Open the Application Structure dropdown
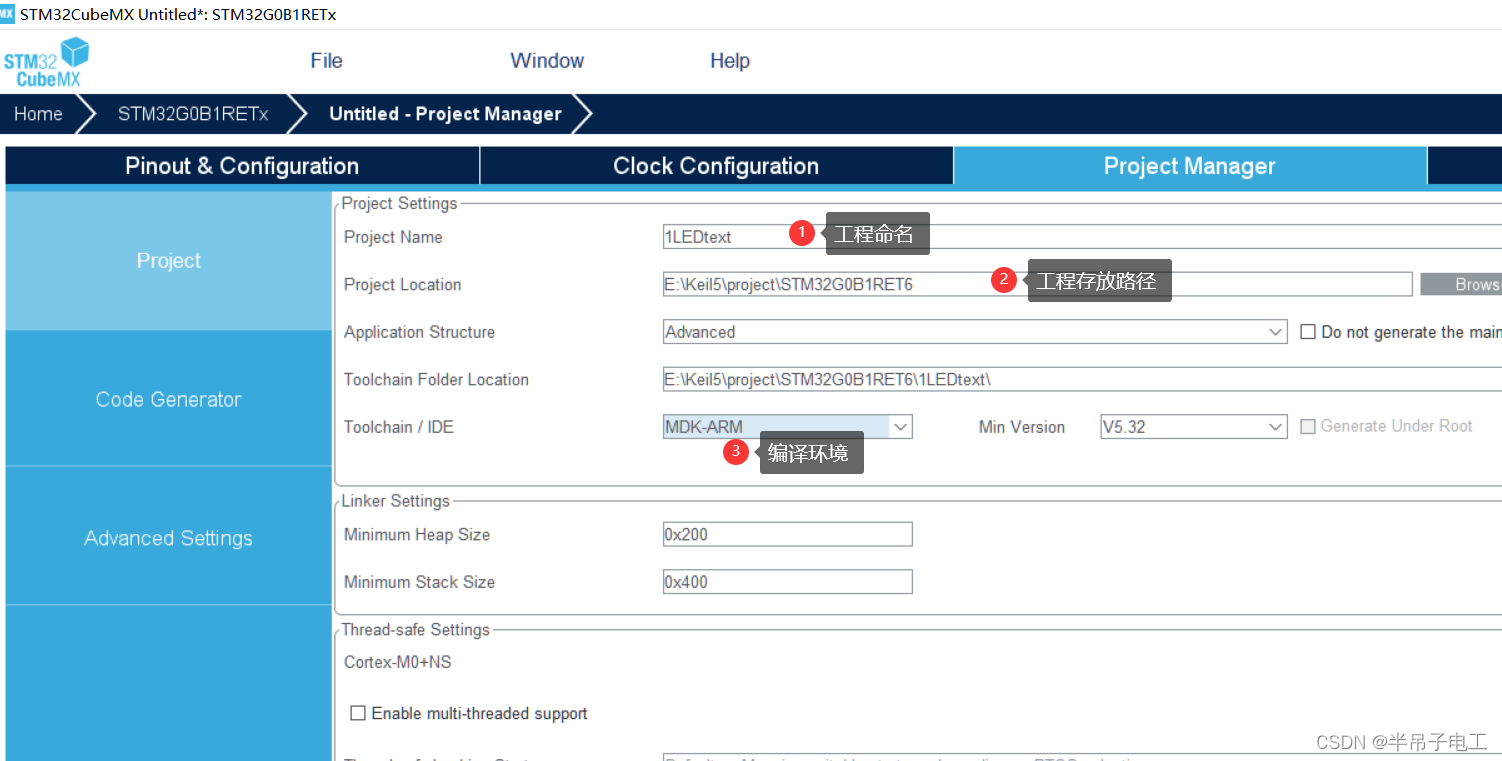This screenshot has height=761, width=1502. coord(975,332)
